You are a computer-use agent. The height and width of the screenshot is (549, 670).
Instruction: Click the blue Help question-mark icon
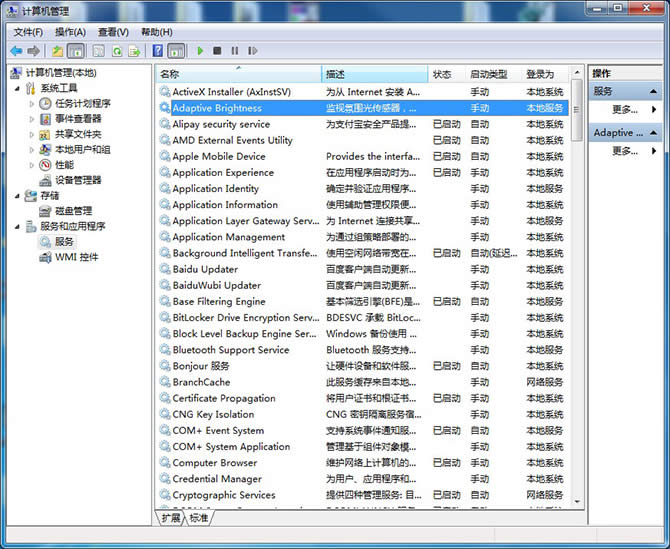point(158,50)
